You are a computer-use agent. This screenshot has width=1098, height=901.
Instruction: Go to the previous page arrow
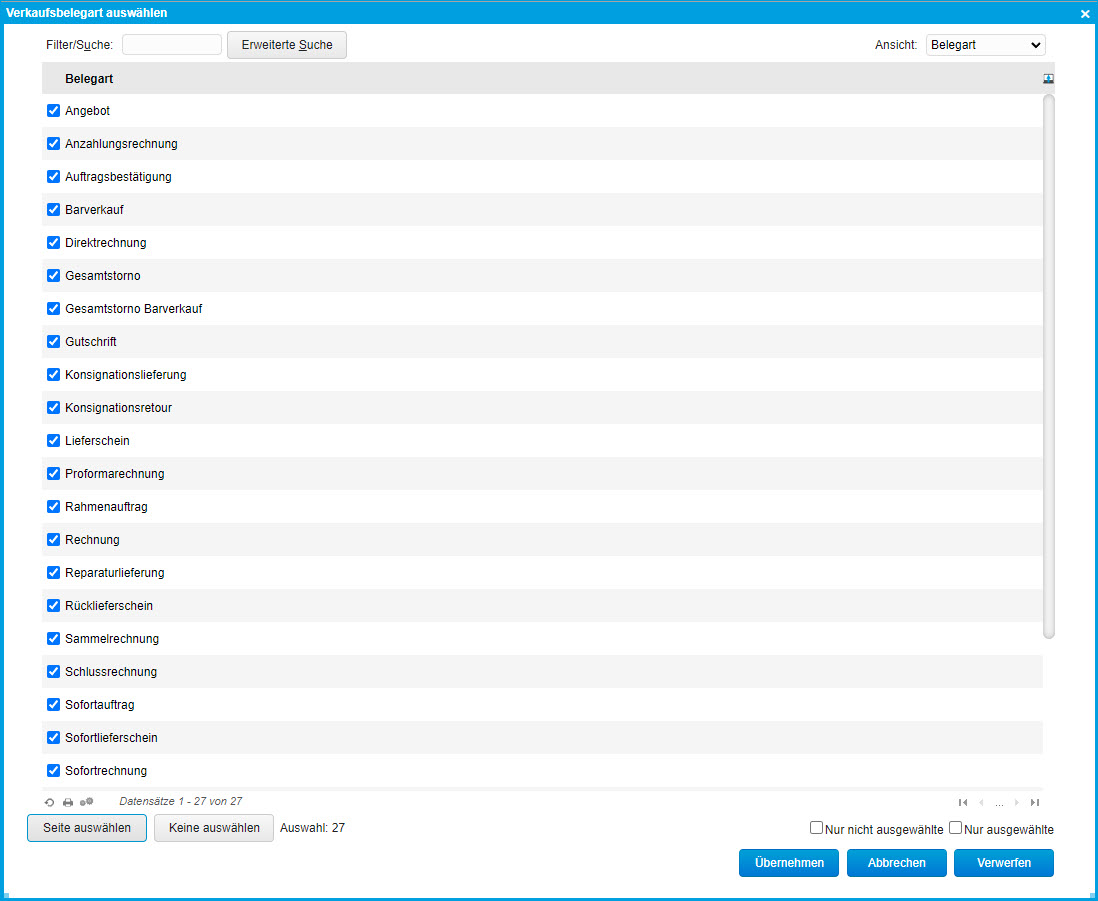tap(981, 802)
